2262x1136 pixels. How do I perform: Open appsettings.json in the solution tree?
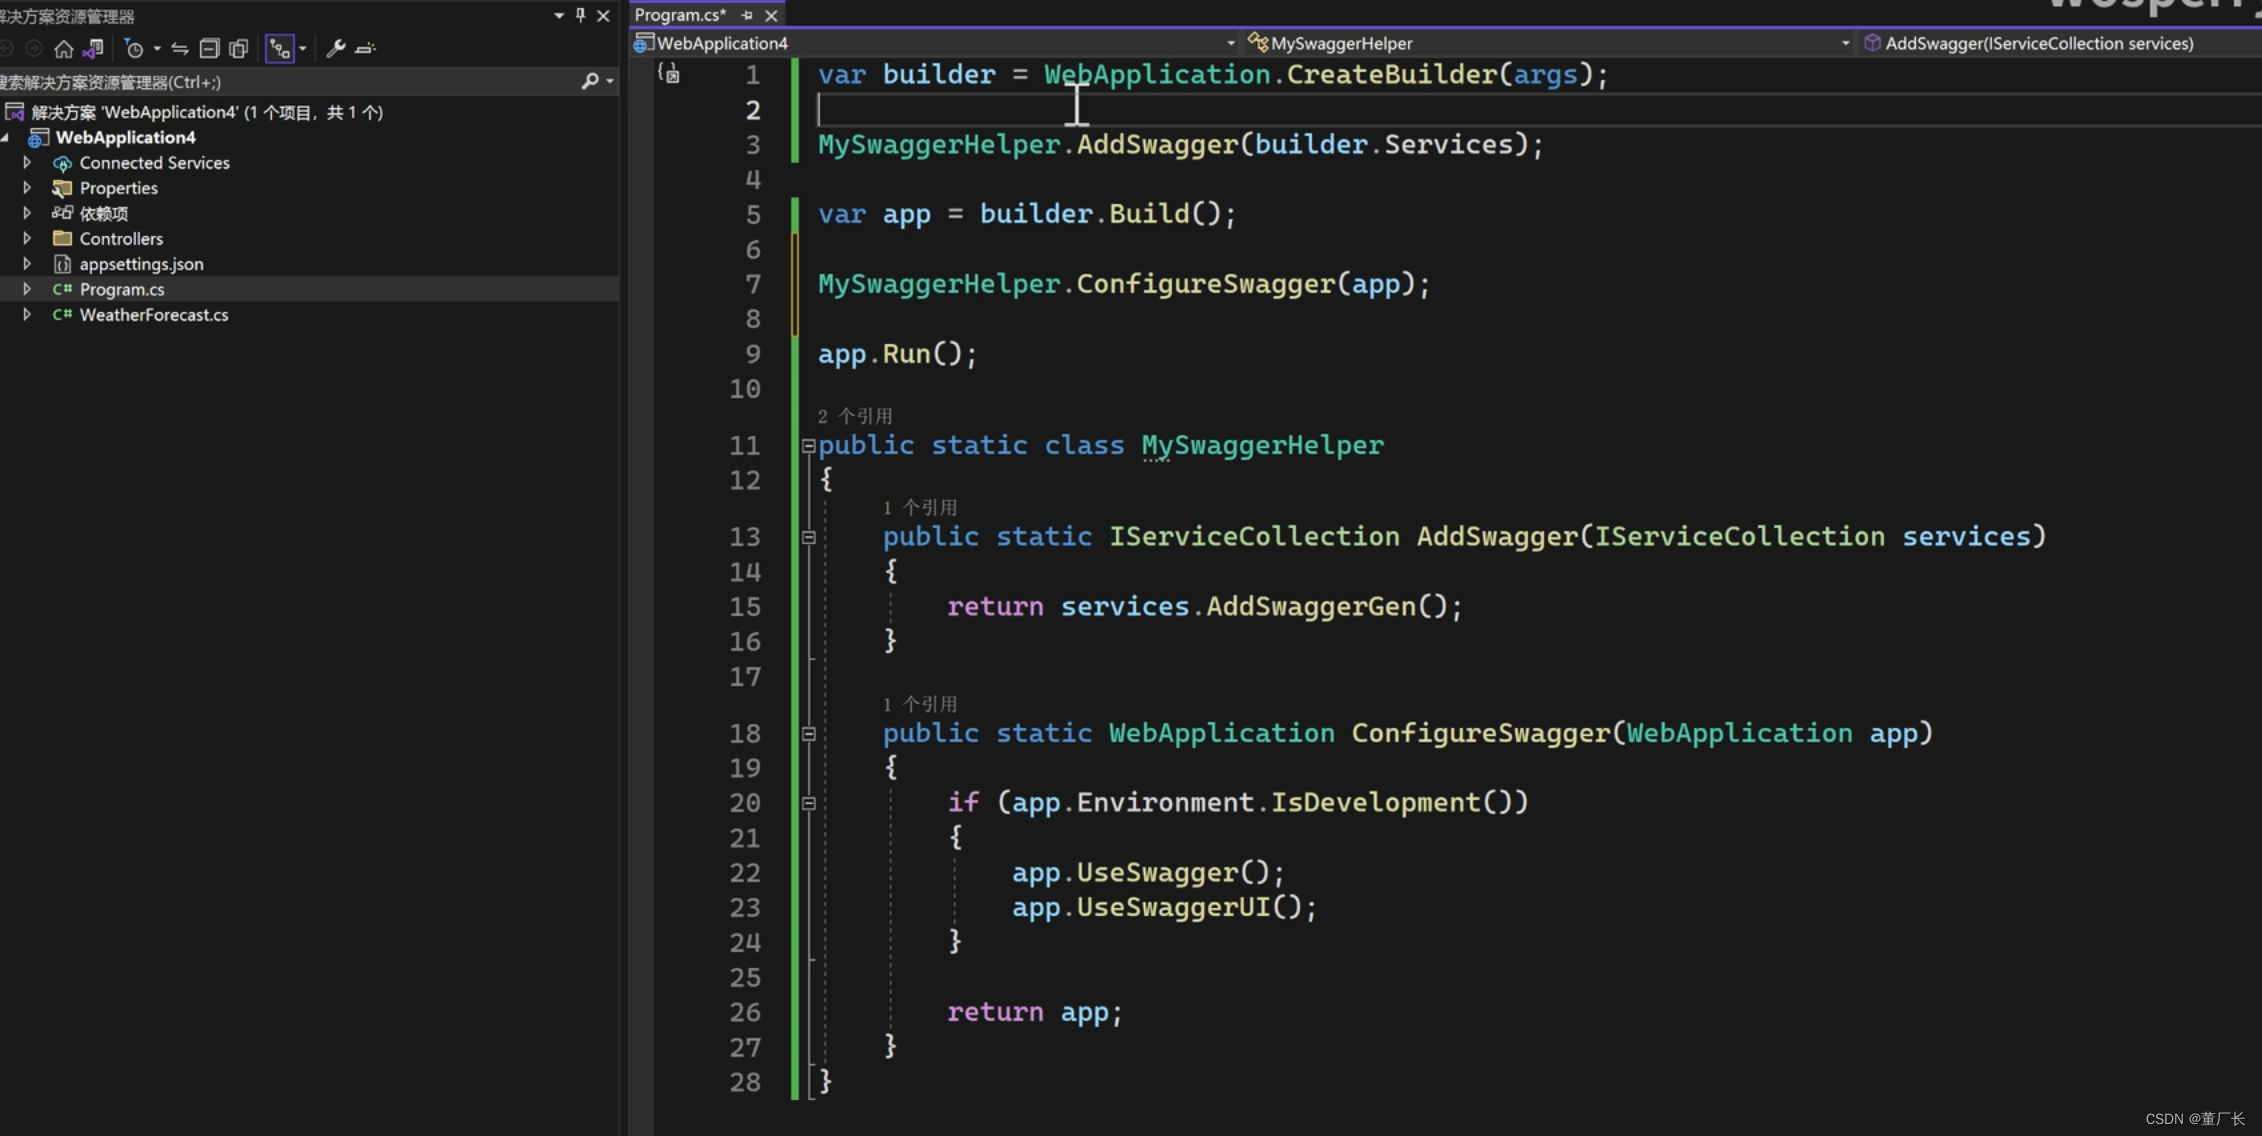coord(141,264)
